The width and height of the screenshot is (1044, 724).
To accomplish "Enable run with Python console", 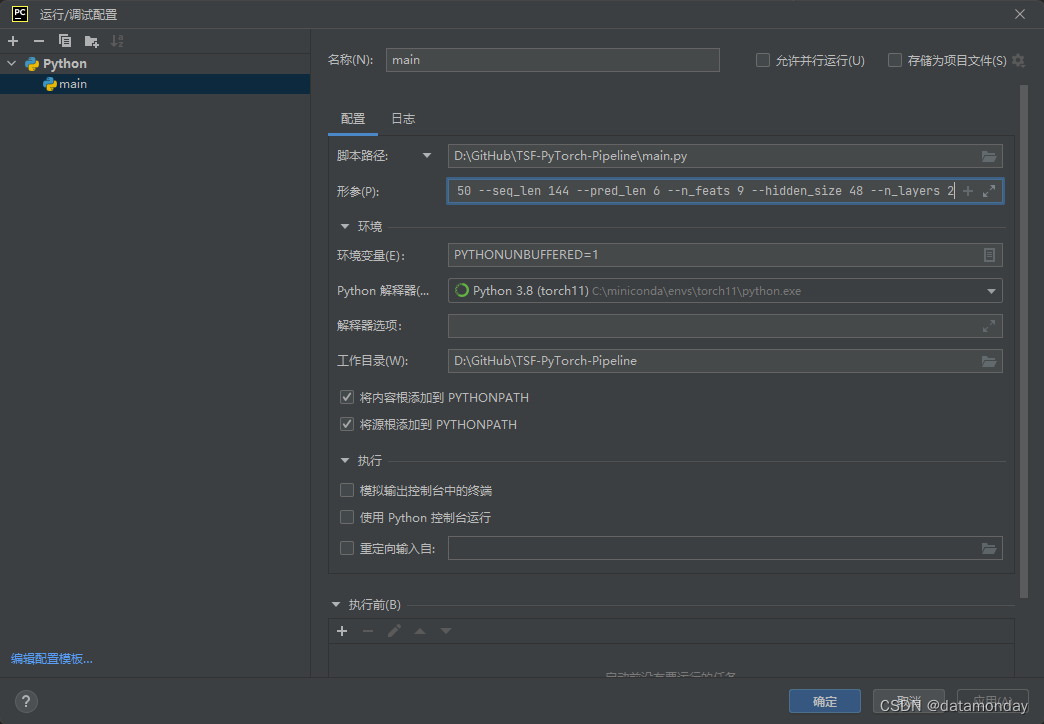I will click(x=347, y=518).
